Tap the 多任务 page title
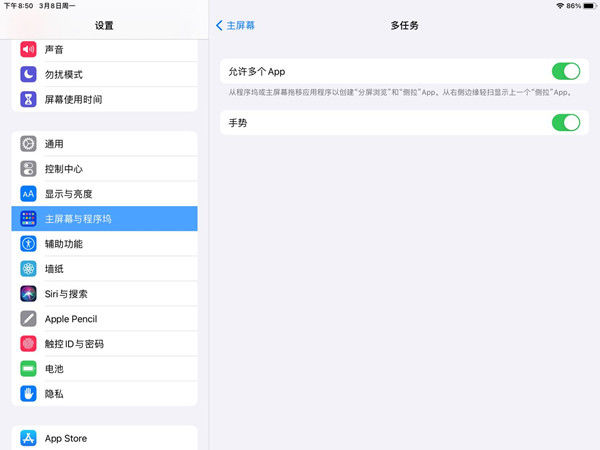 pos(404,26)
